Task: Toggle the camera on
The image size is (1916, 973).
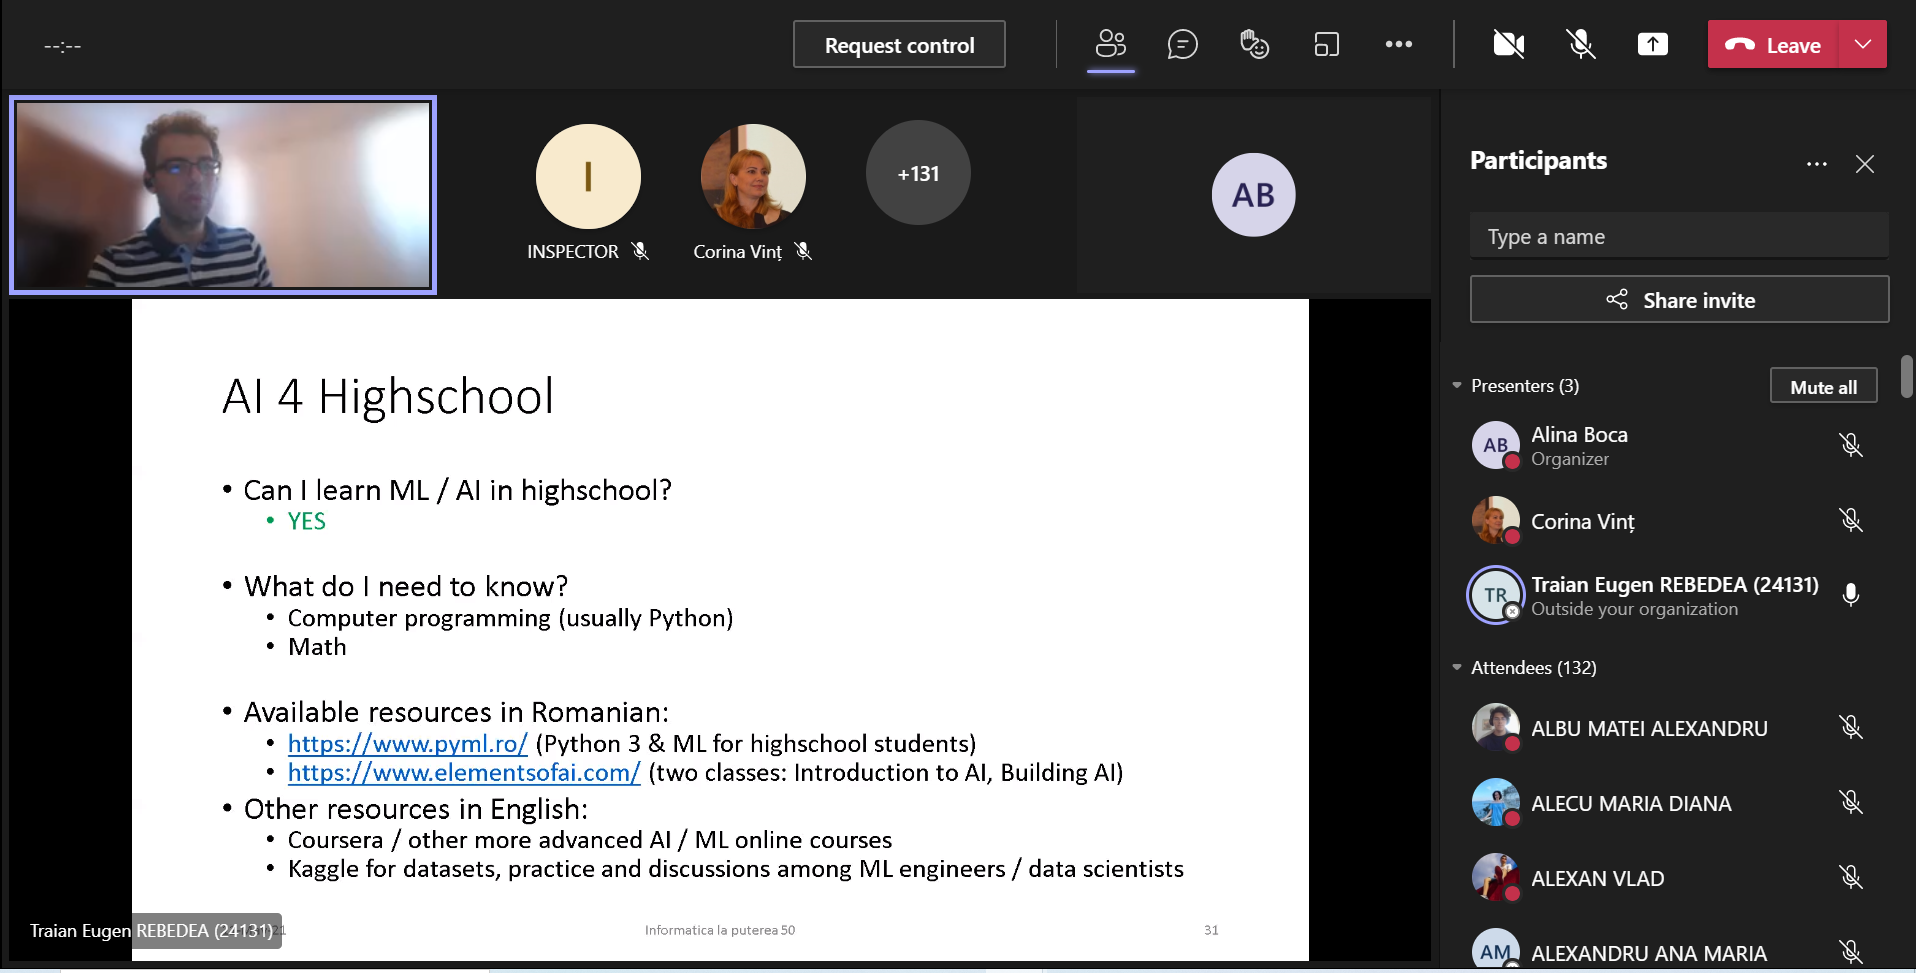Action: tap(1508, 45)
